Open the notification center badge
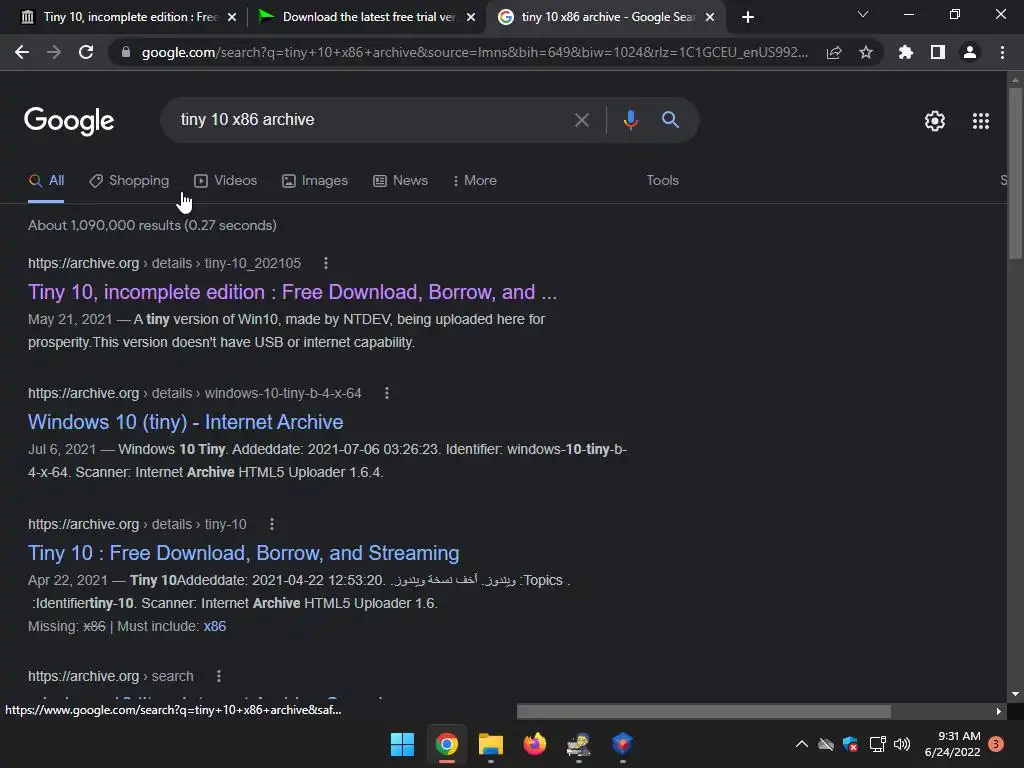 coord(996,744)
